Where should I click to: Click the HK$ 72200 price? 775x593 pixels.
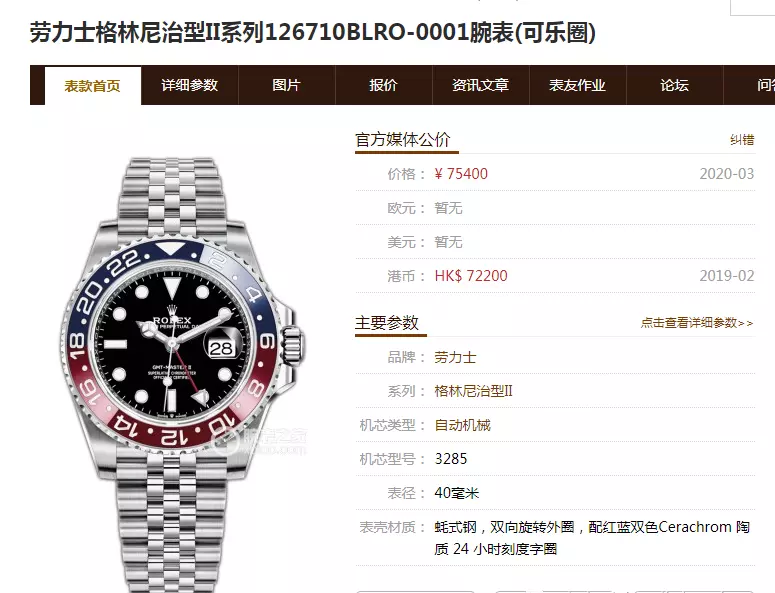click(471, 276)
